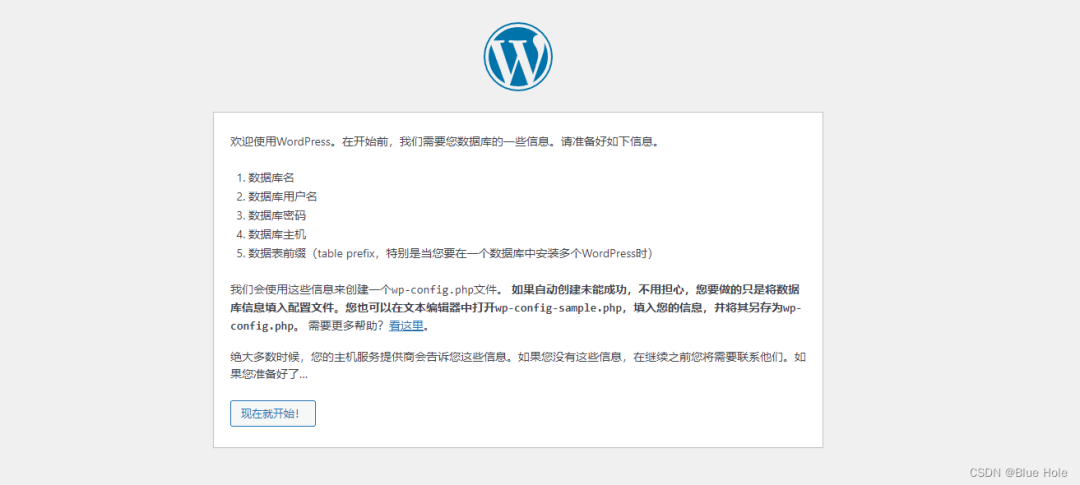
Task: Click the WordPress logo at the top
Action: point(518,57)
